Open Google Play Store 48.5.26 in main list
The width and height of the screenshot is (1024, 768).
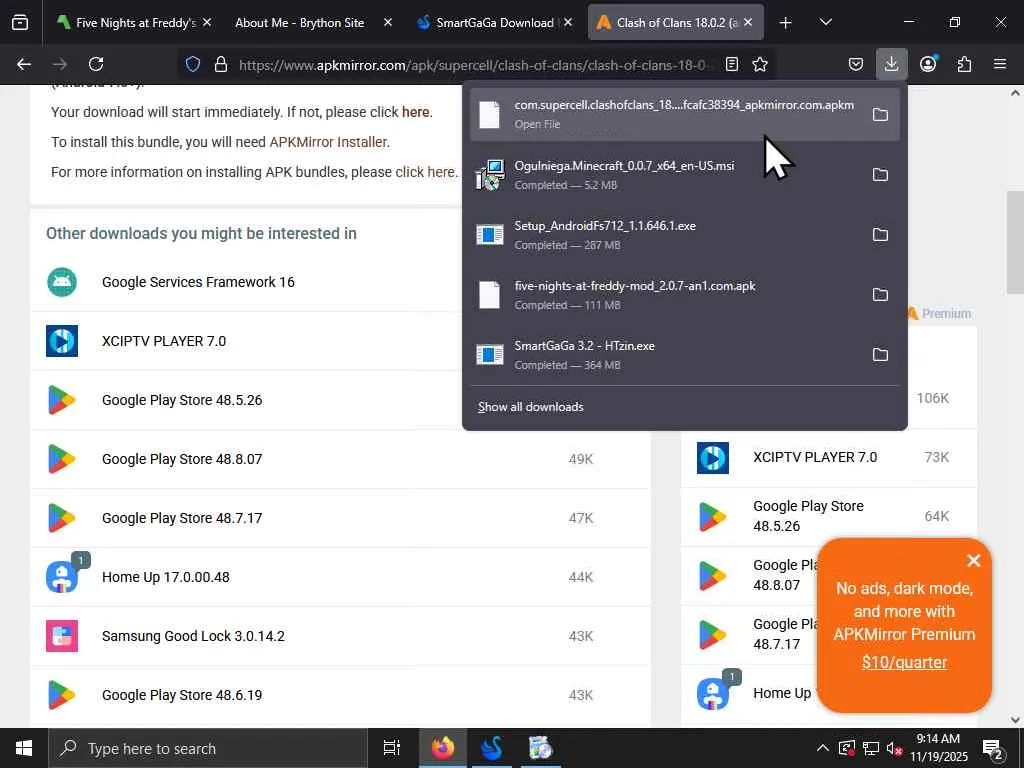(x=182, y=400)
